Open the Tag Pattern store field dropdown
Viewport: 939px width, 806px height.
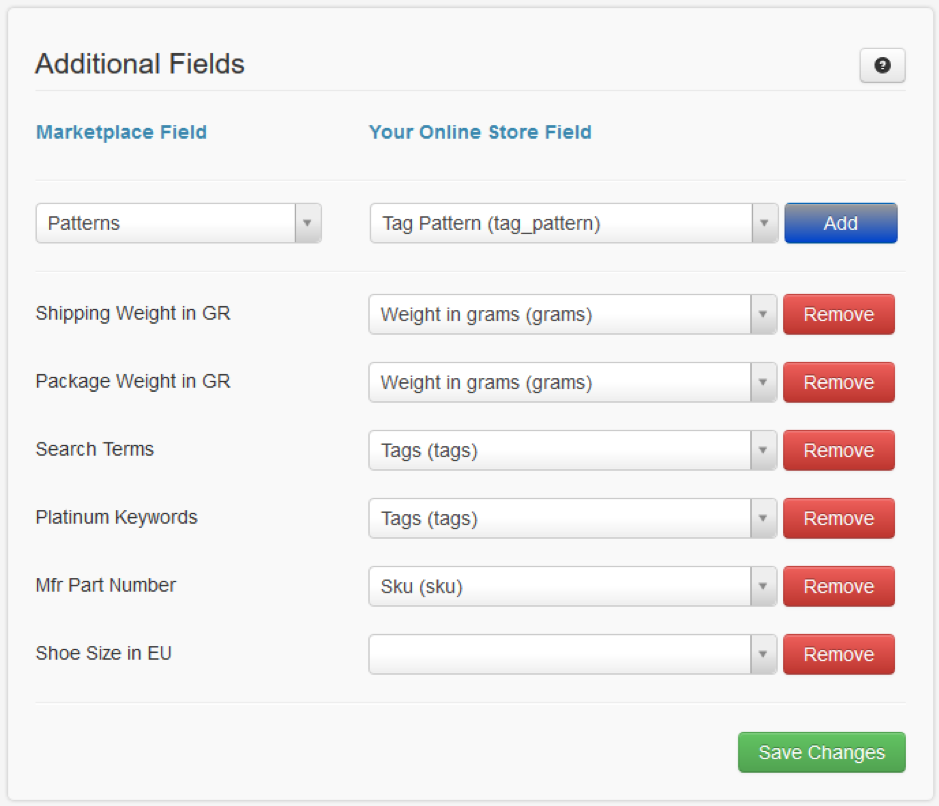(x=574, y=223)
